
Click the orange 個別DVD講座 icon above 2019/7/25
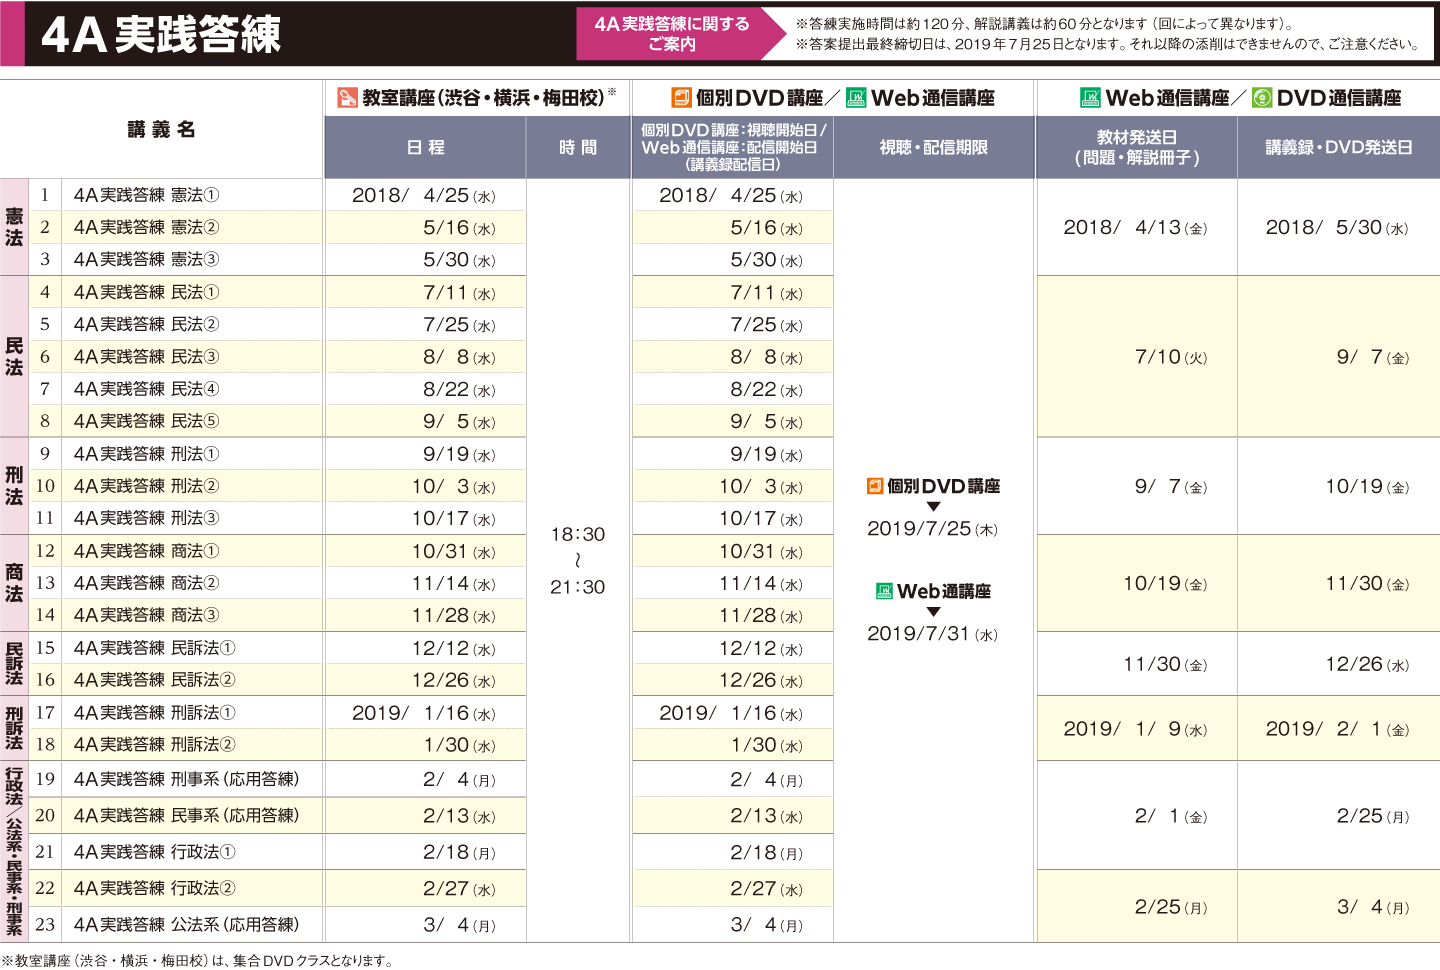coord(874,486)
